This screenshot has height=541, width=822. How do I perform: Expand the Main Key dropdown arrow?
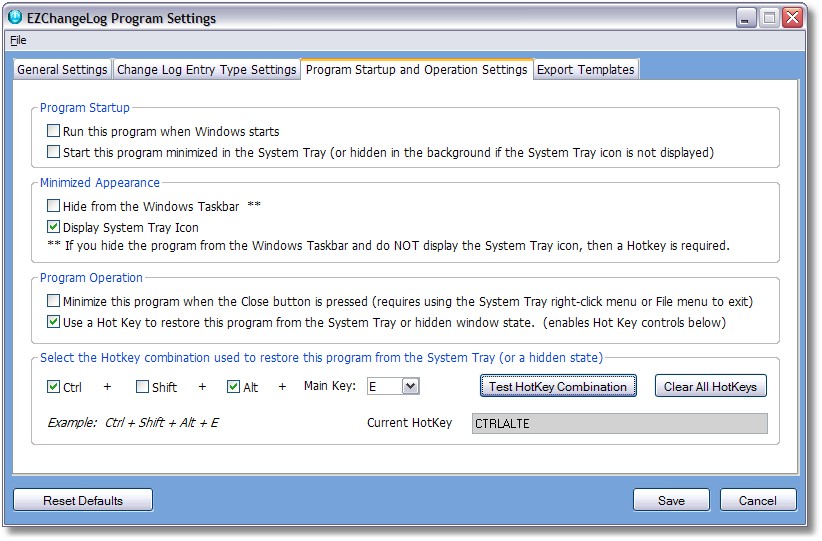[x=410, y=386]
